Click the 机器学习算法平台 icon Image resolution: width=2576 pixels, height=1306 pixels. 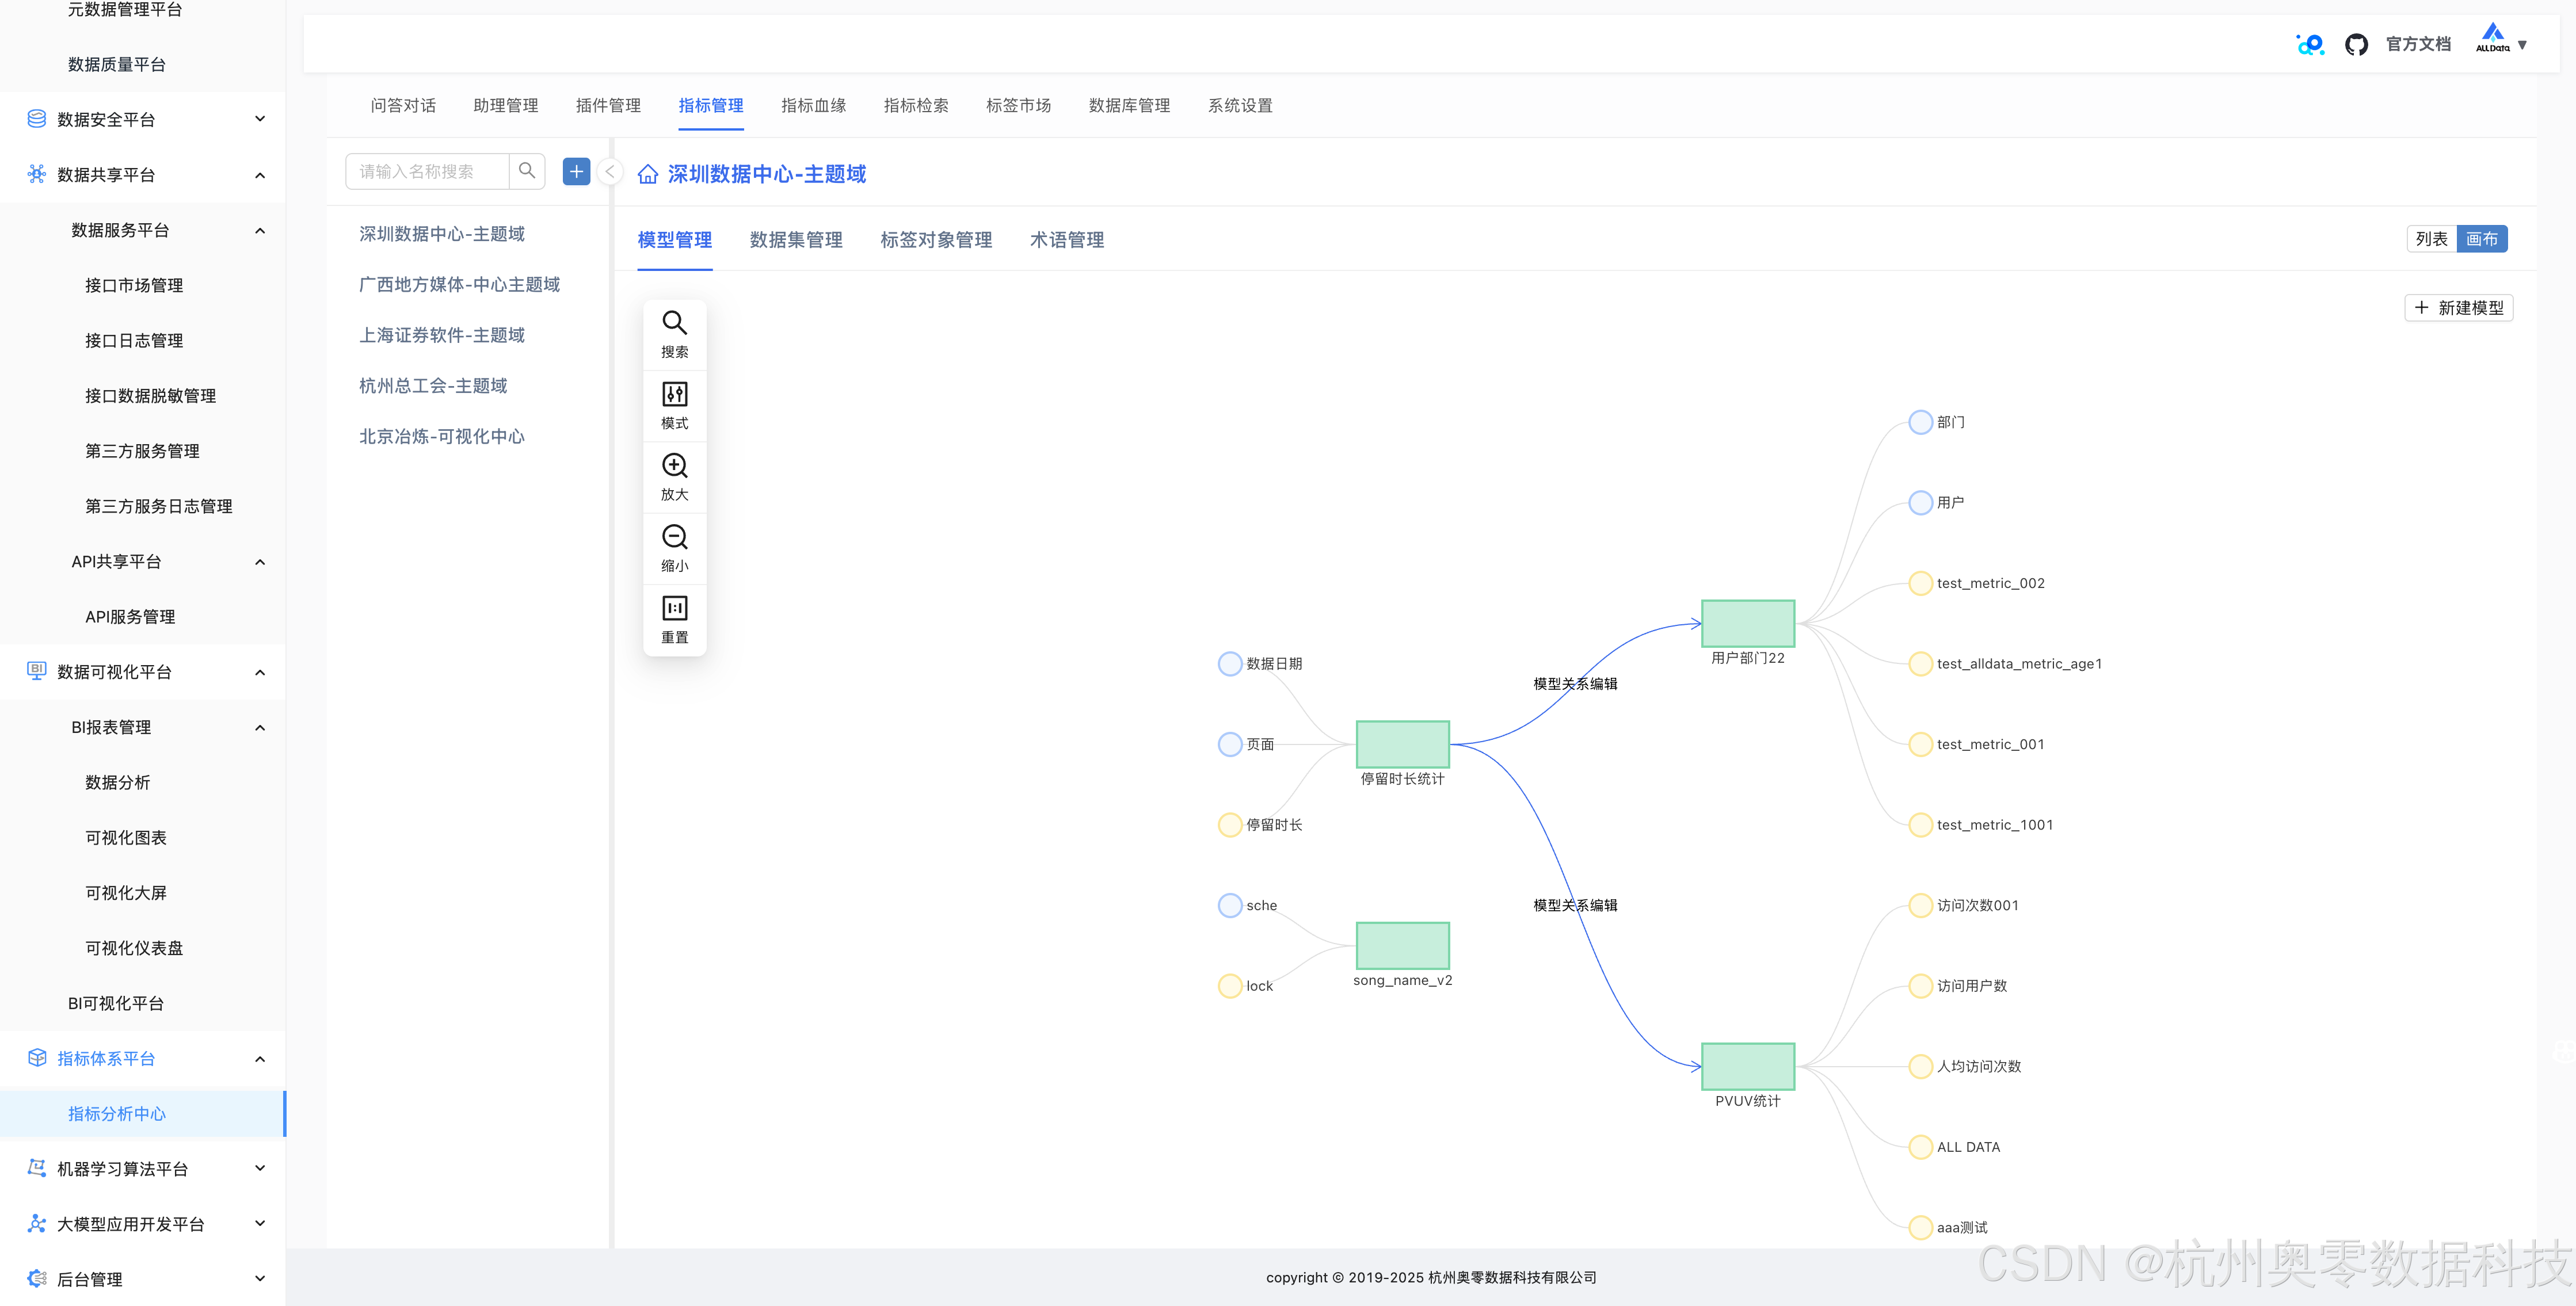(37, 1168)
